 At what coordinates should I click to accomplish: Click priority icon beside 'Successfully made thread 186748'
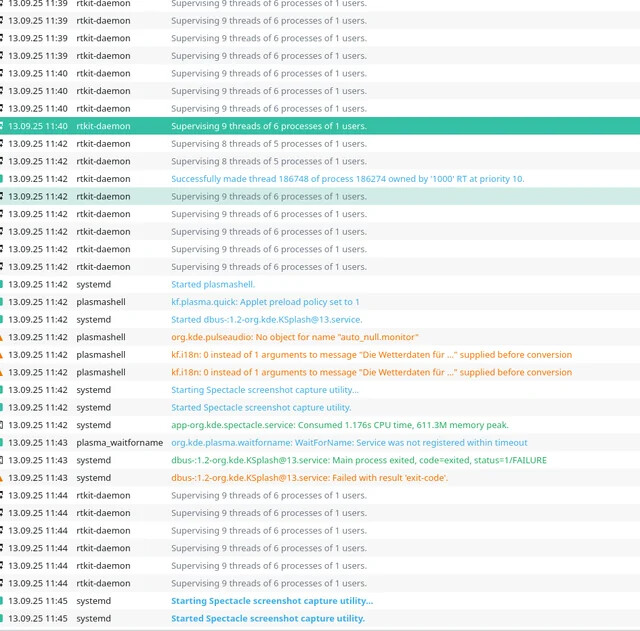point(2,179)
